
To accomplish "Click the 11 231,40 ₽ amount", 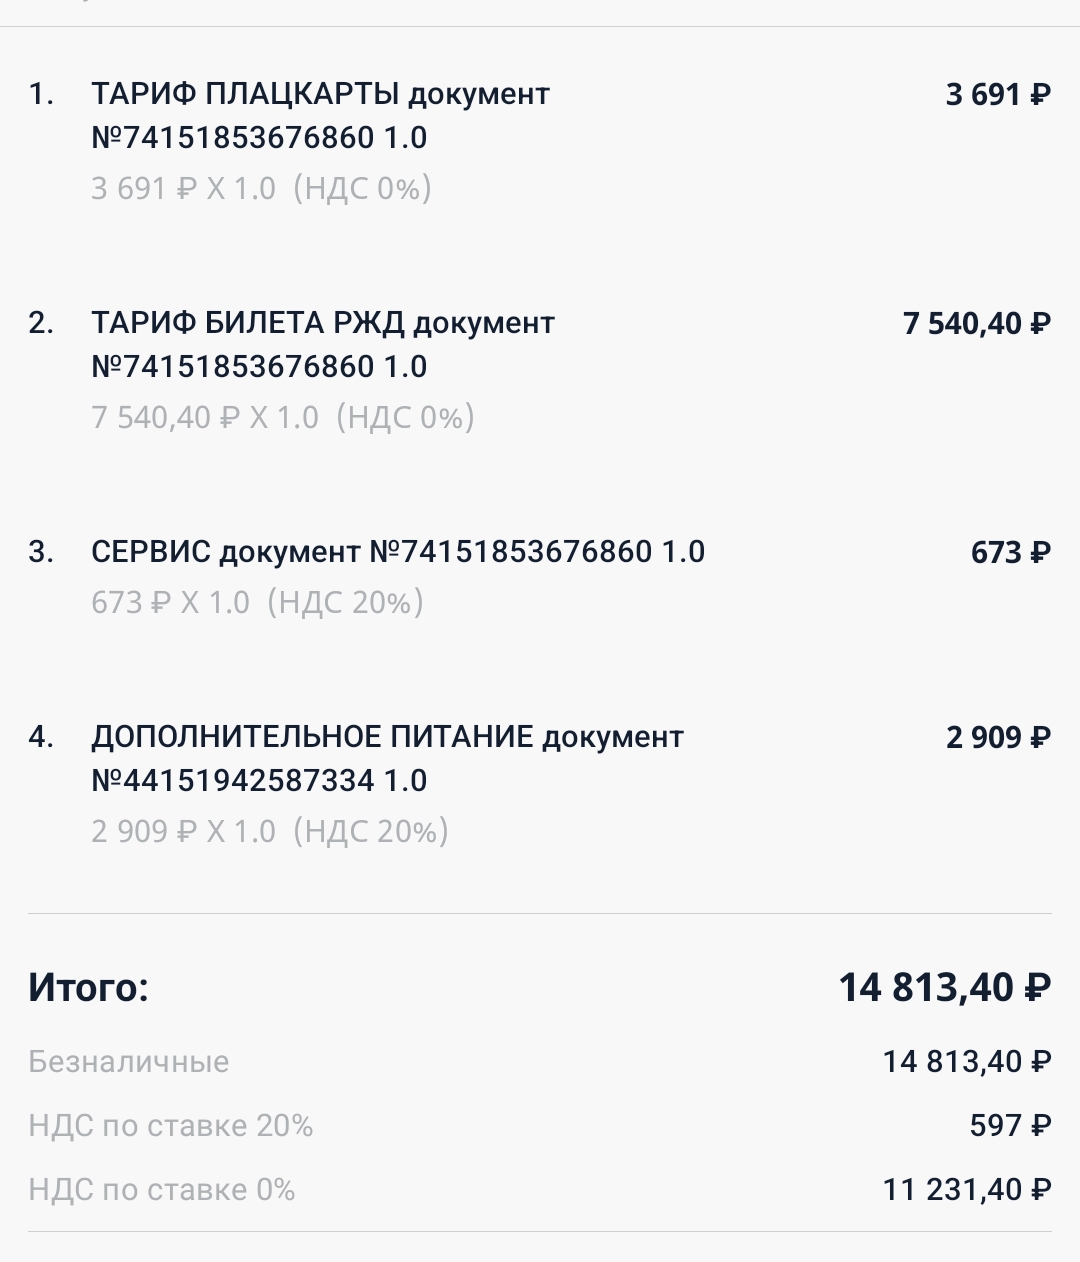I will pos(966,1190).
